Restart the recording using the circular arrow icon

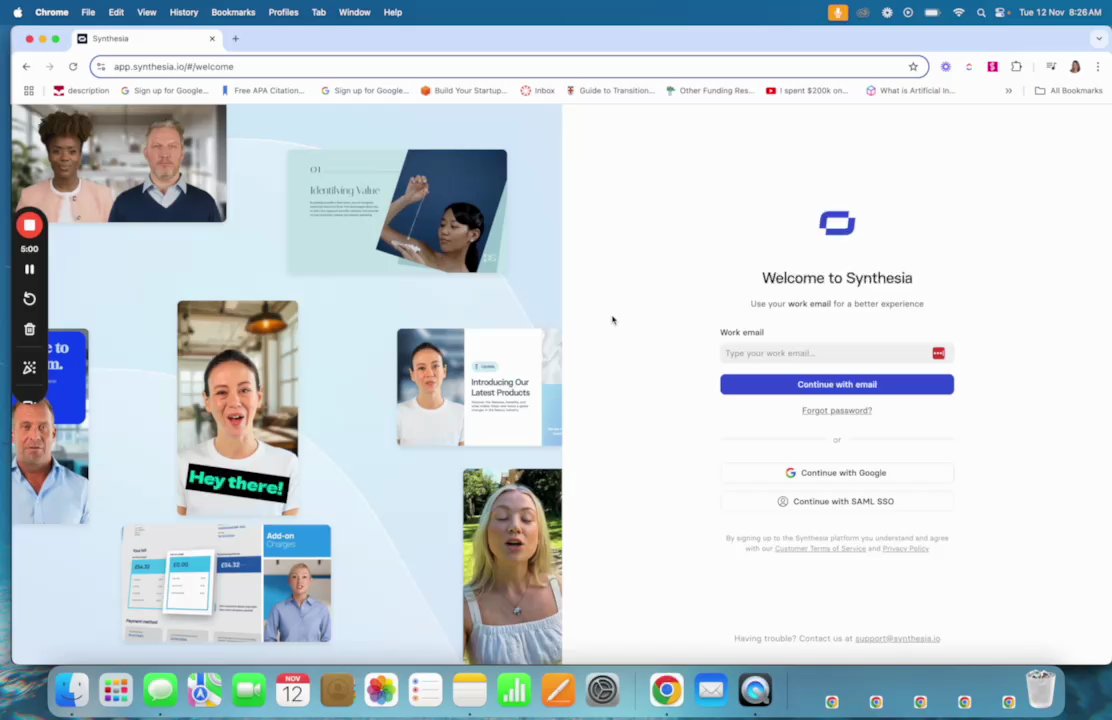tap(29, 299)
